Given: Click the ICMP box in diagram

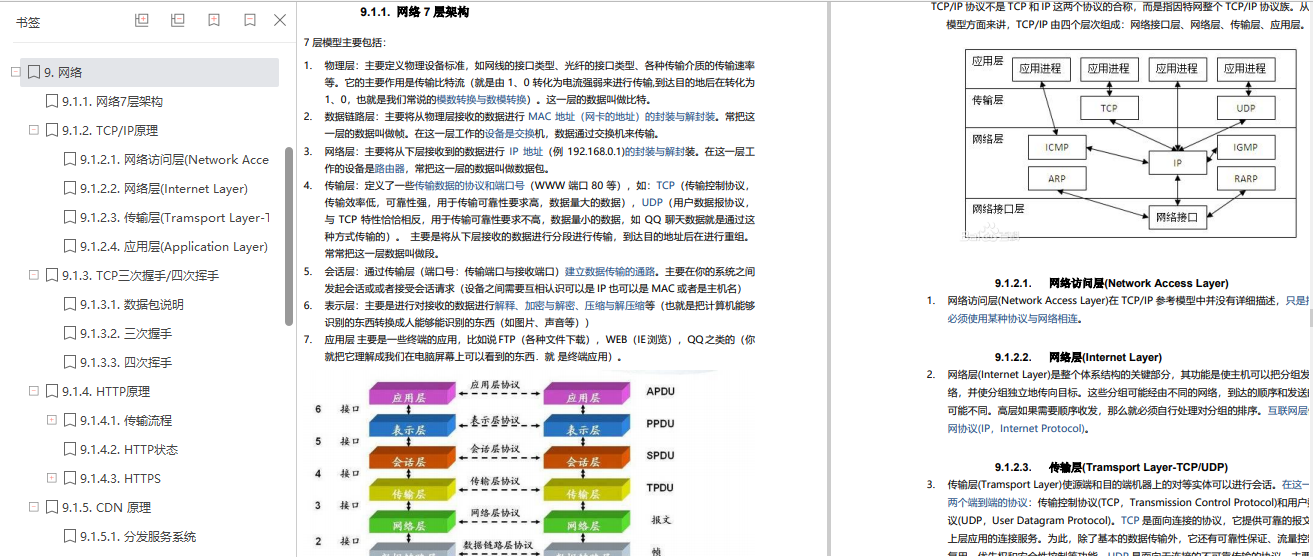Looking at the screenshot, I should pyautogui.click(x=1057, y=147).
